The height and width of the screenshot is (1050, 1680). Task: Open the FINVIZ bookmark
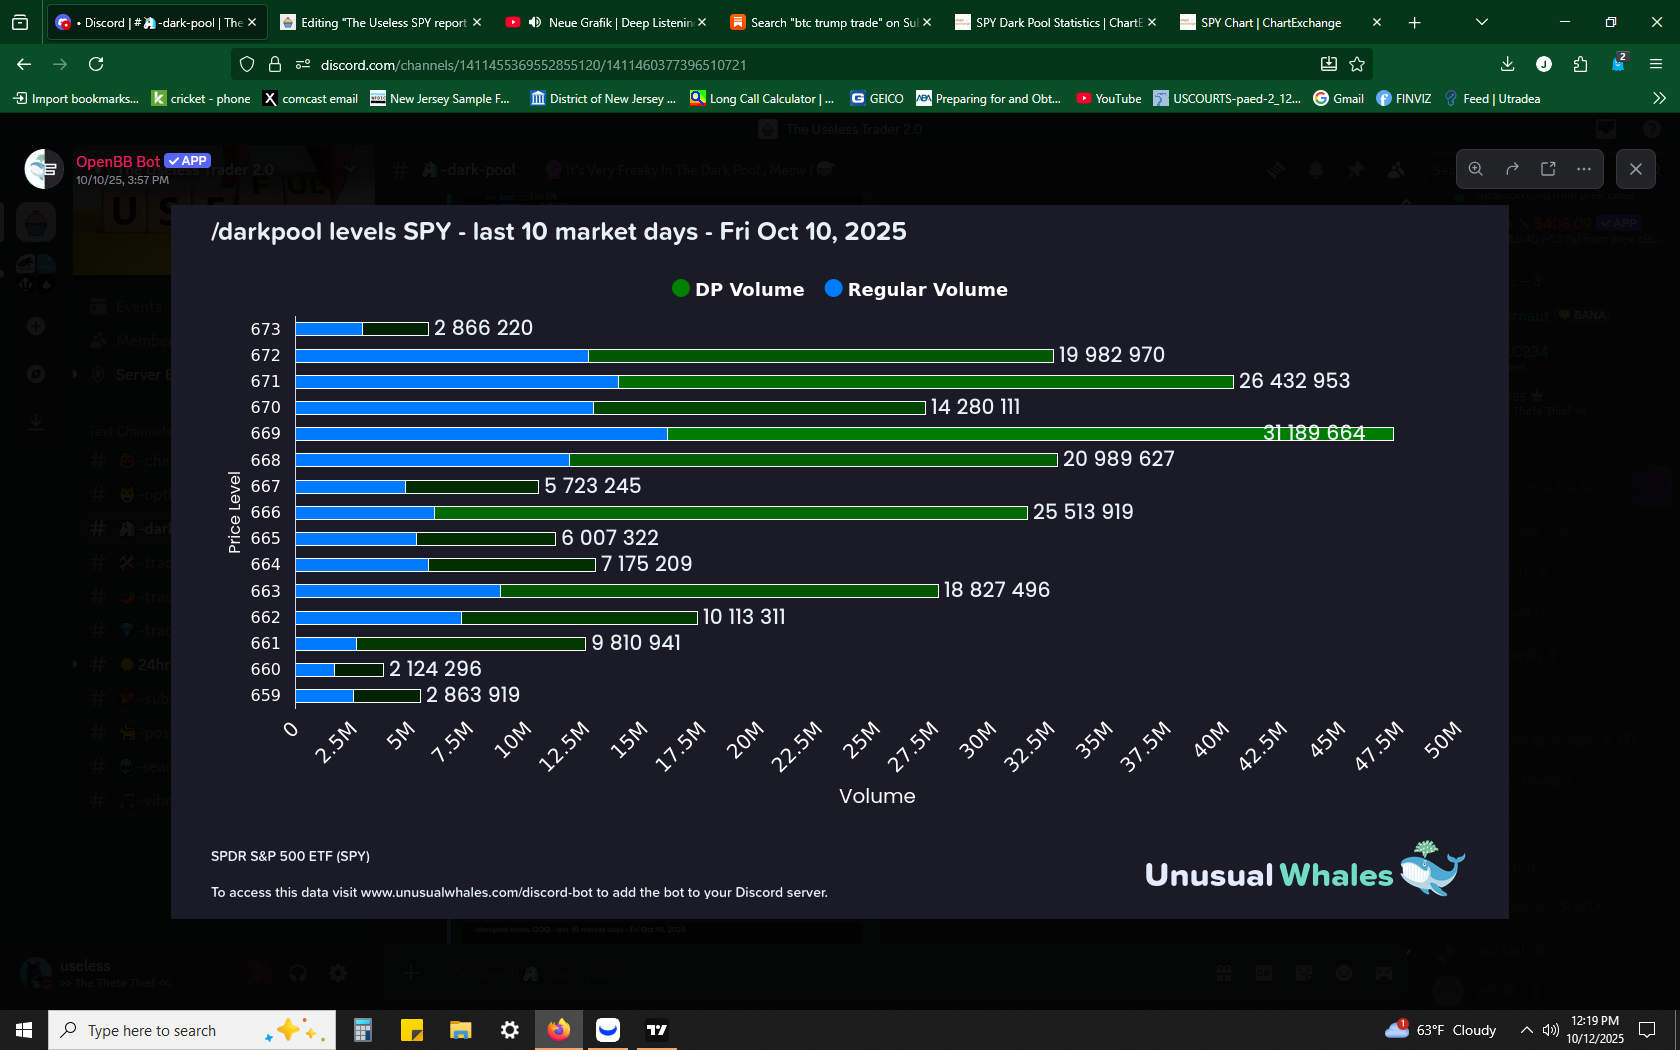click(x=1403, y=98)
